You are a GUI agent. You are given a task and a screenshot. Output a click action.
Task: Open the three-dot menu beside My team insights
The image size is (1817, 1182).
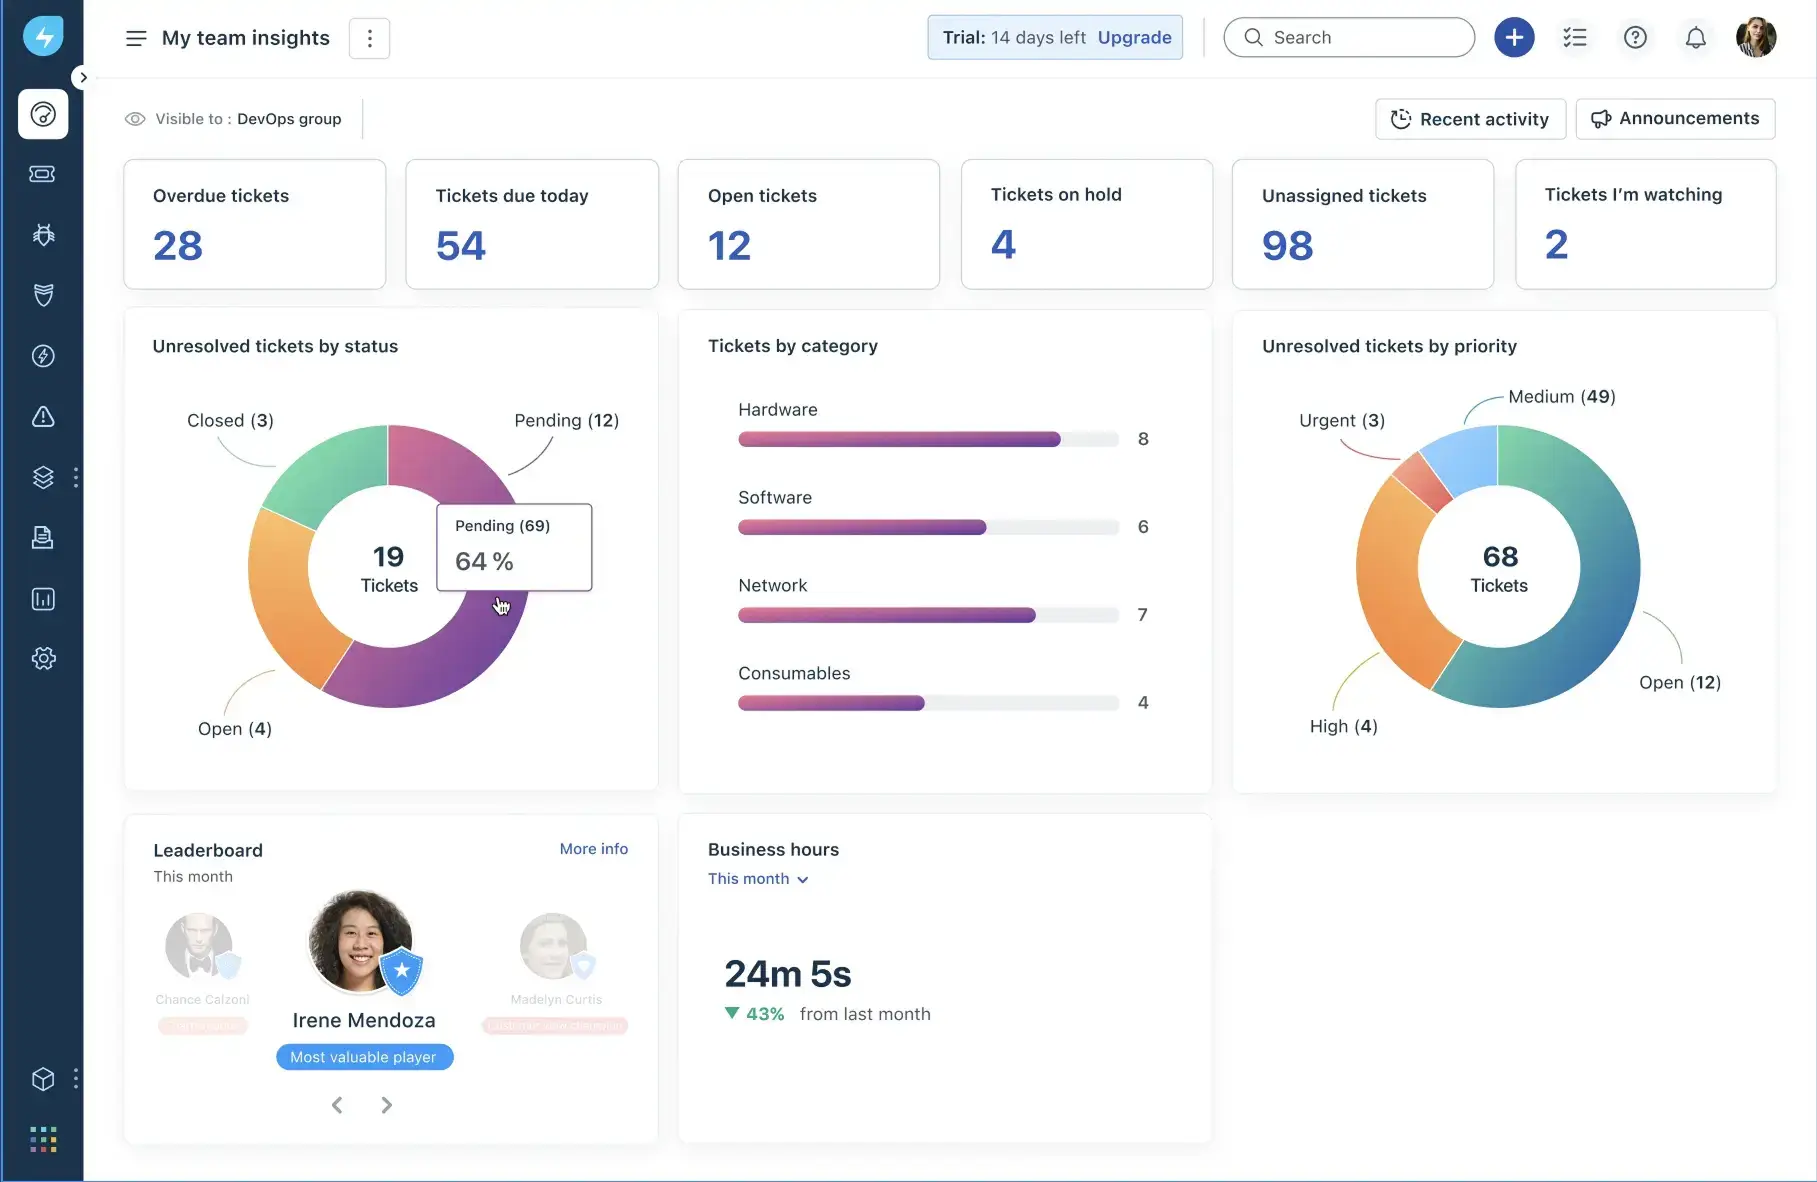pos(369,38)
